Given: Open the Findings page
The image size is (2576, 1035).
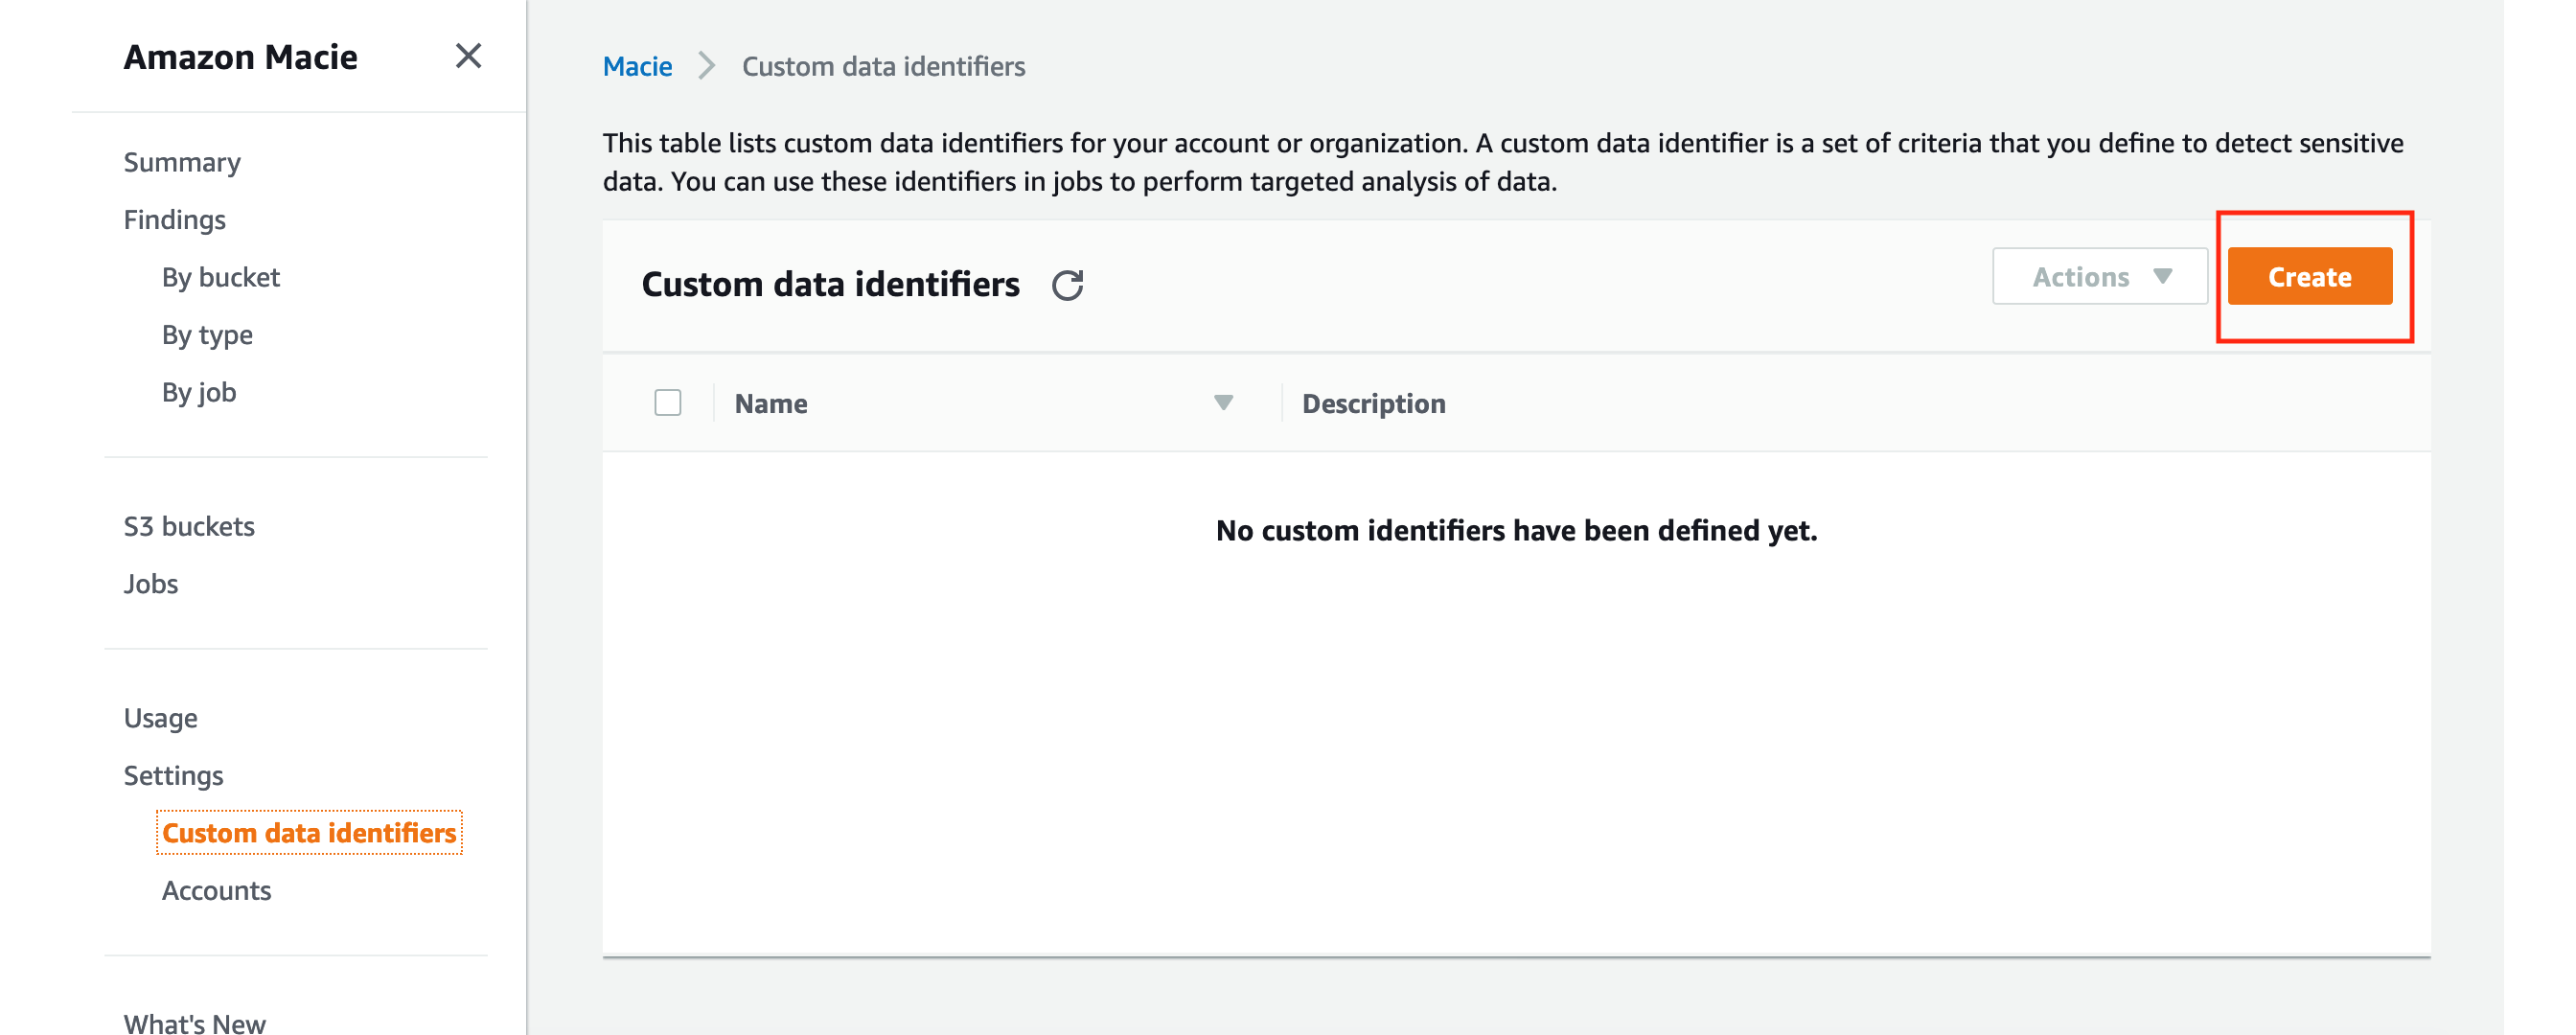Looking at the screenshot, I should pos(174,219).
